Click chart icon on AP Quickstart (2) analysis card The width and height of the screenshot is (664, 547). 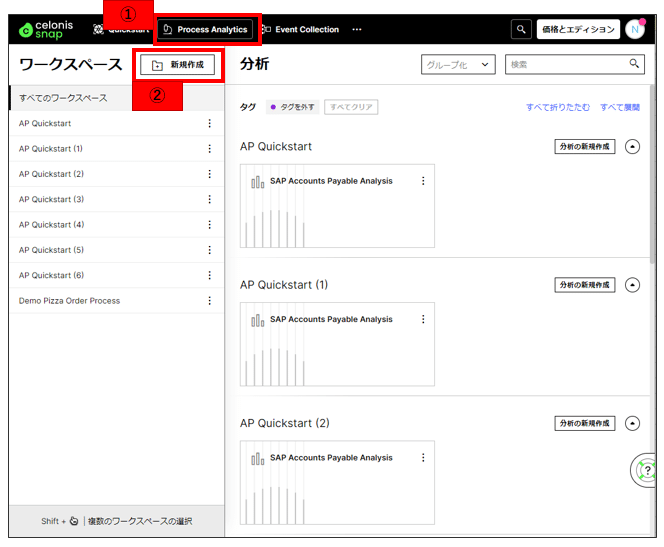pos(257,459)
